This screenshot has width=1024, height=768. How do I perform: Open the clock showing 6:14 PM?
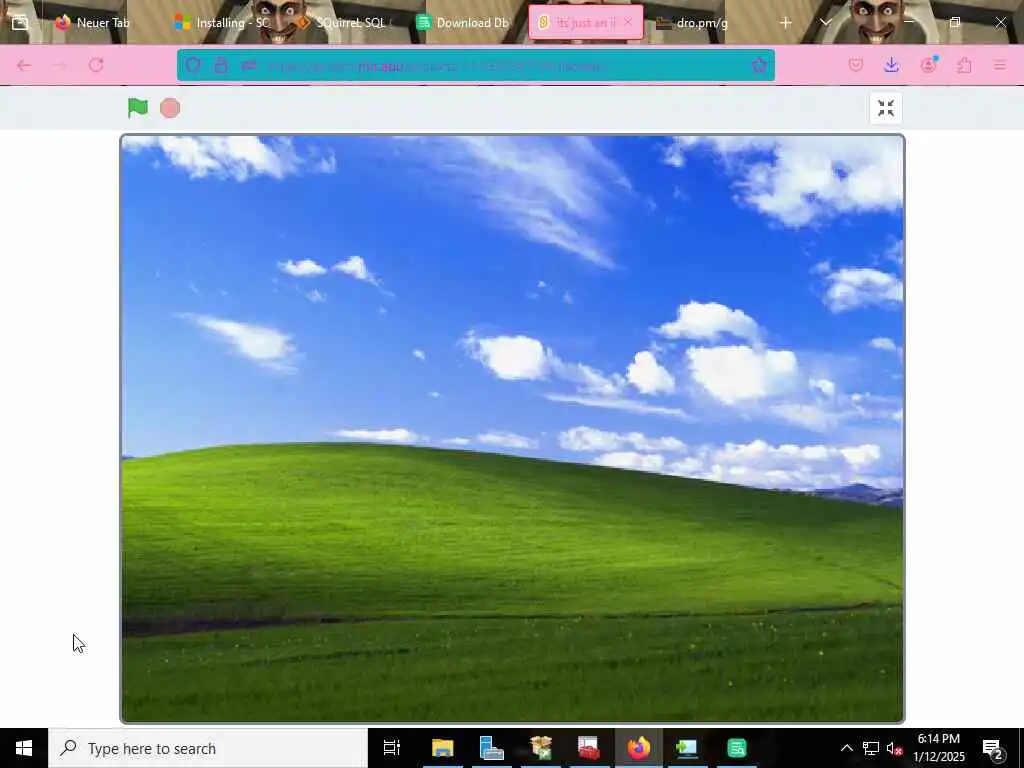938,748
